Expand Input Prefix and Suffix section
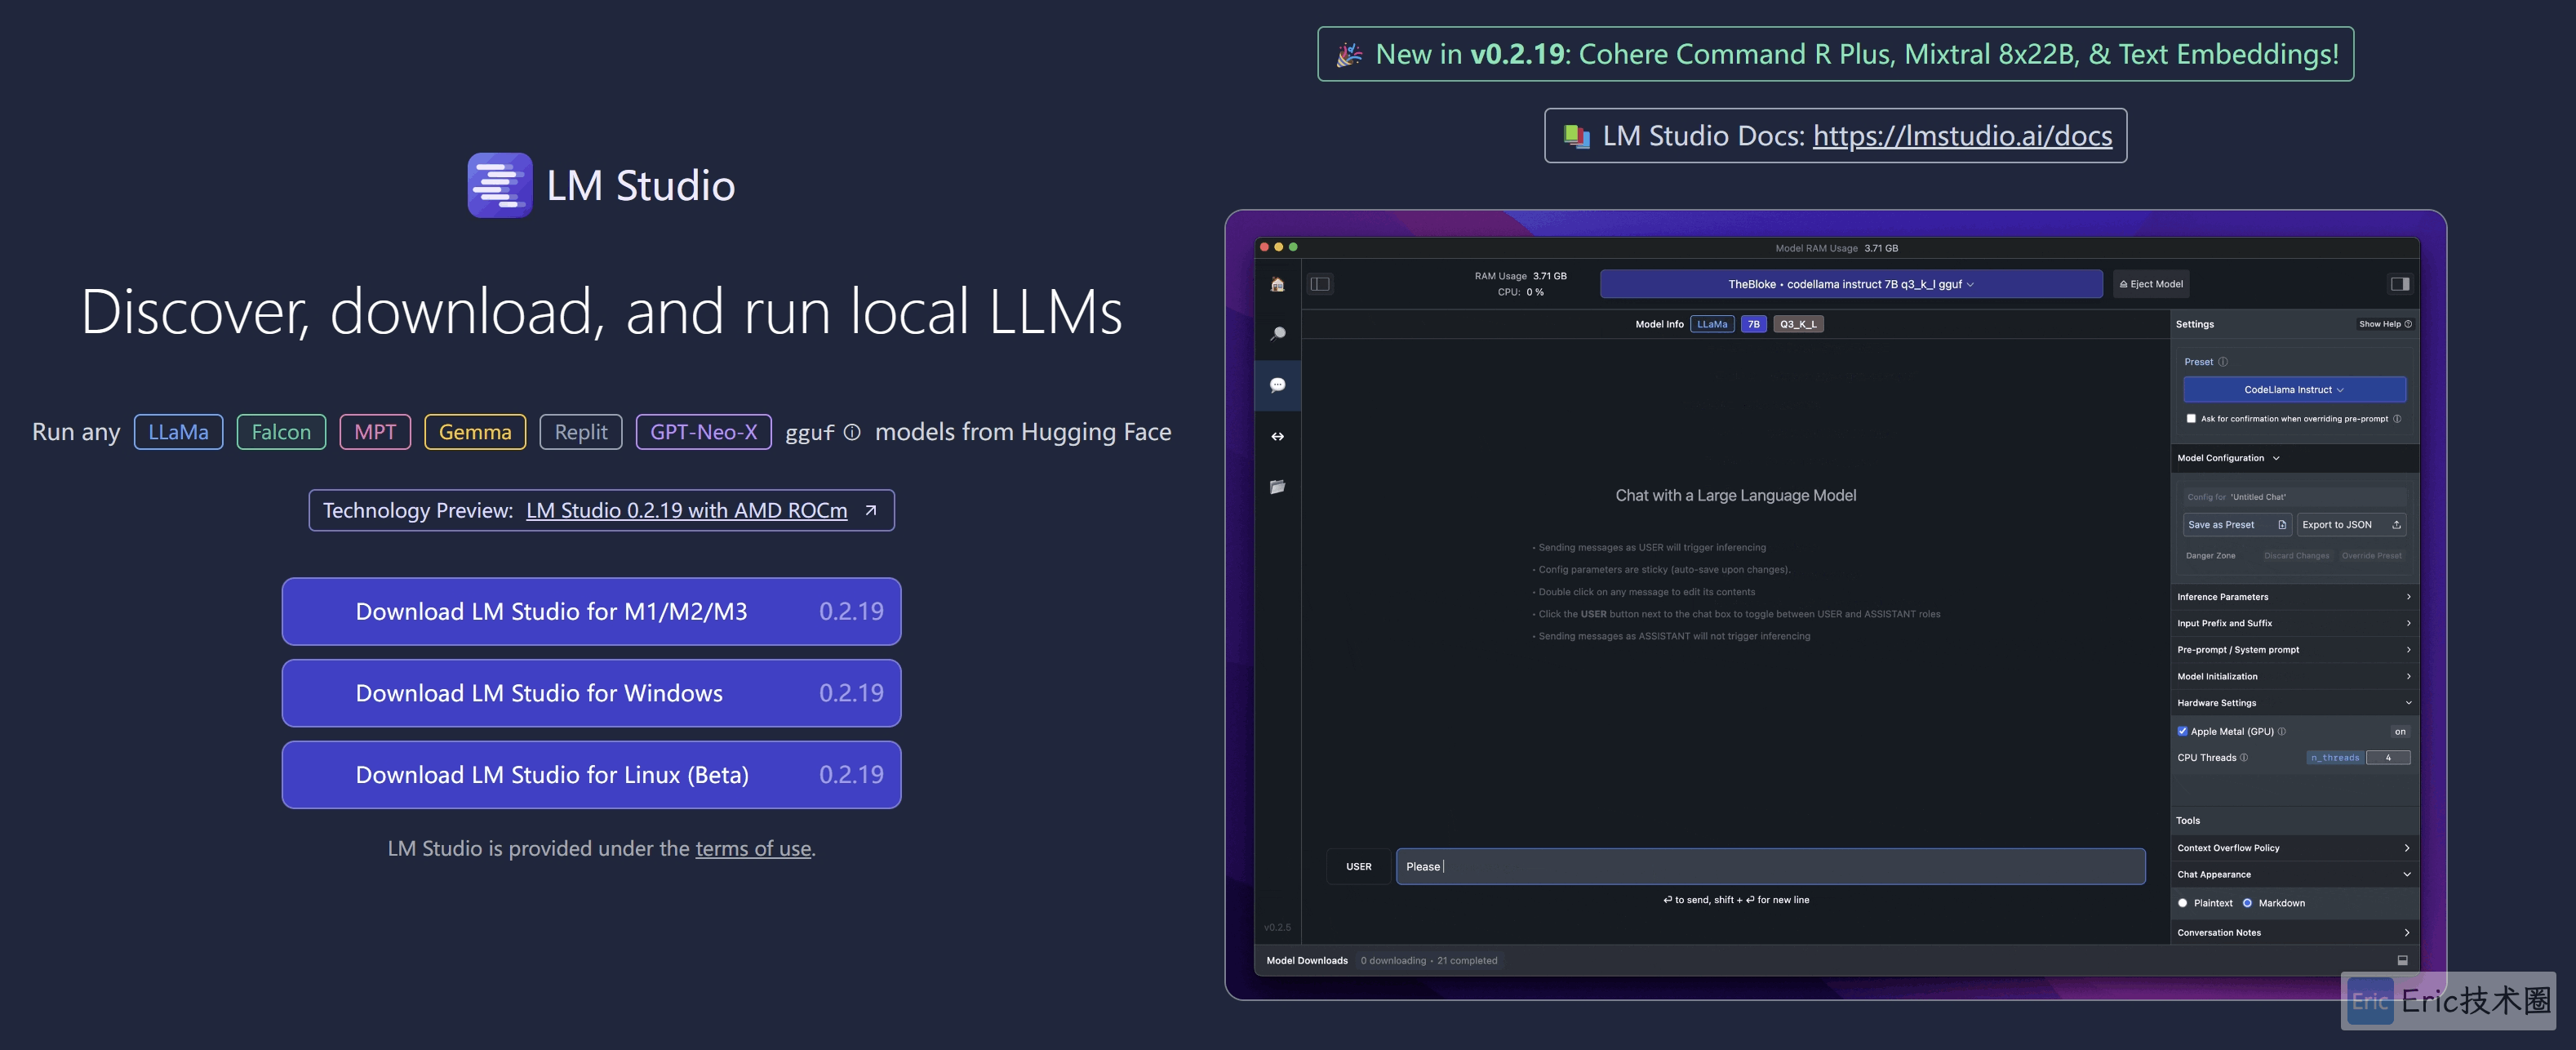 pyautogui.click(x=2294, y=623)
